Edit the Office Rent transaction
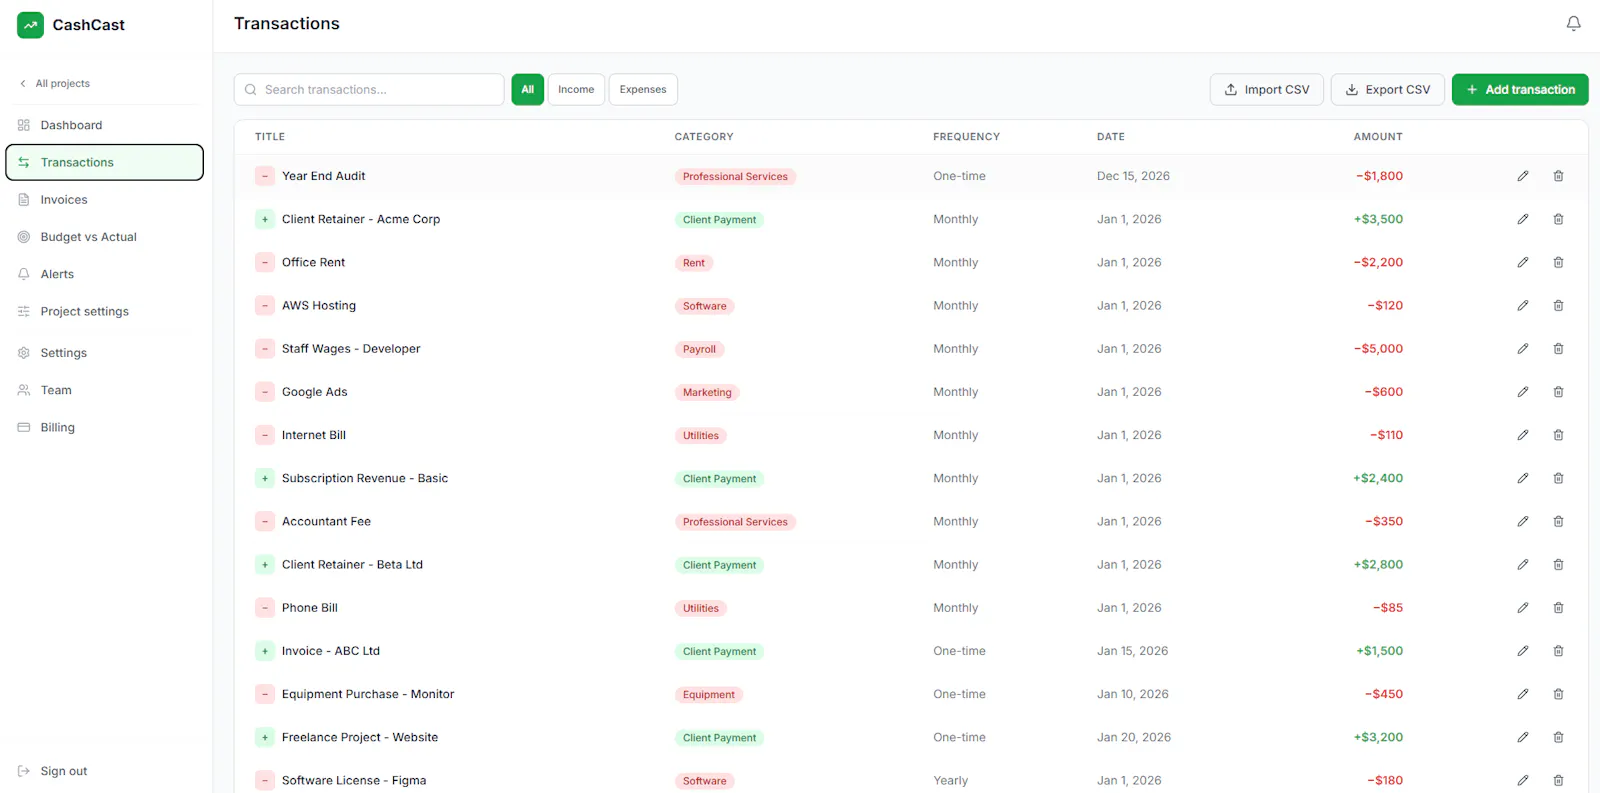 [x=1523, y=262]
